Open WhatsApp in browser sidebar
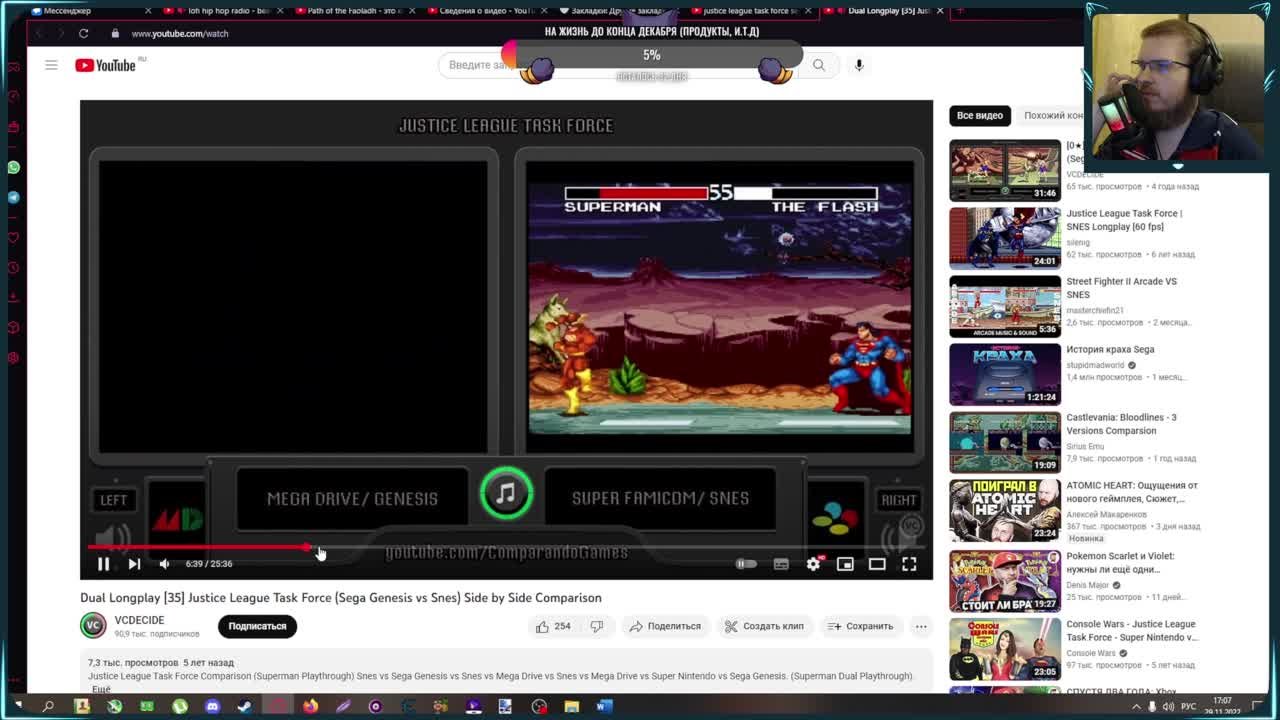The height and width of the screenshot is (720, 1280). [13, 167]
